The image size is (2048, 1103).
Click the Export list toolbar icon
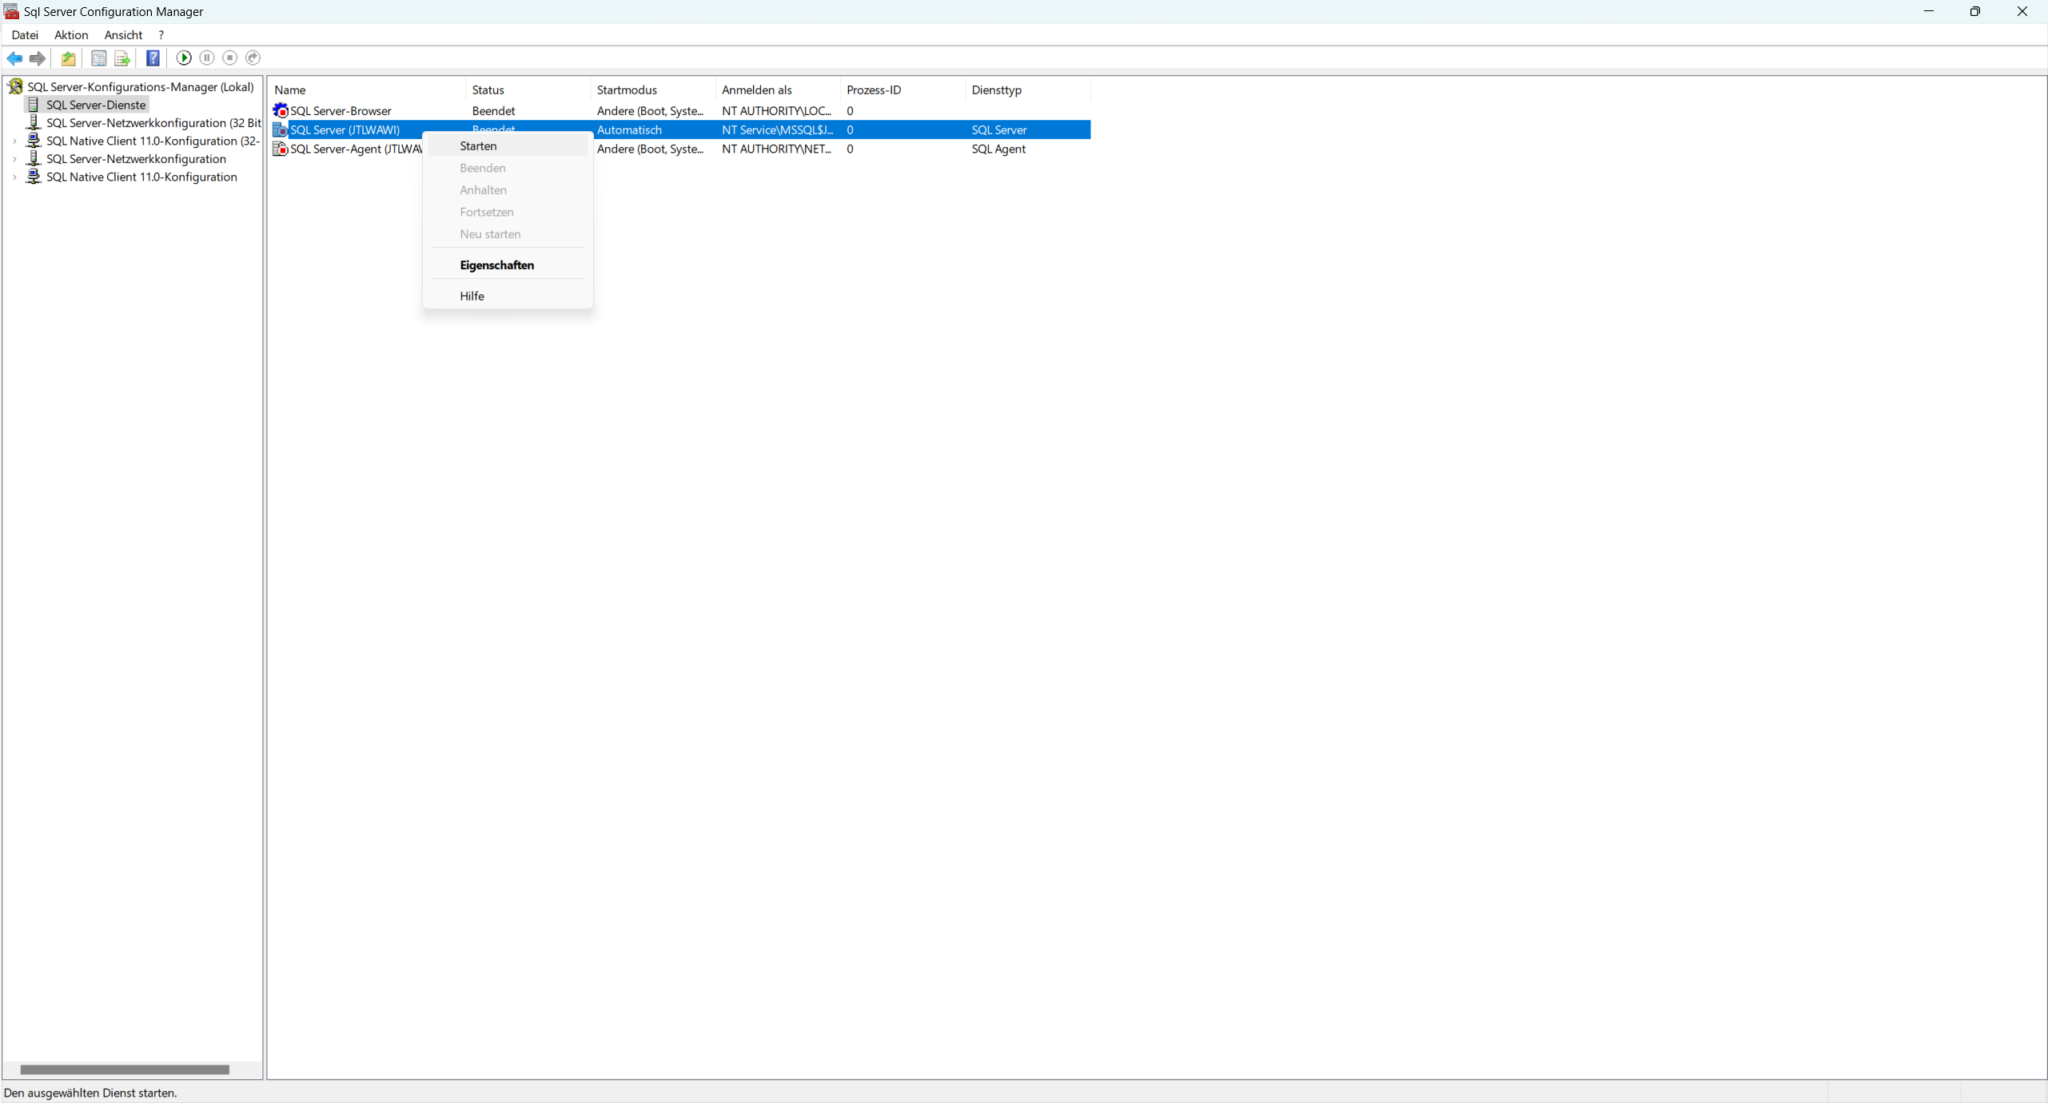pos(122,58)
